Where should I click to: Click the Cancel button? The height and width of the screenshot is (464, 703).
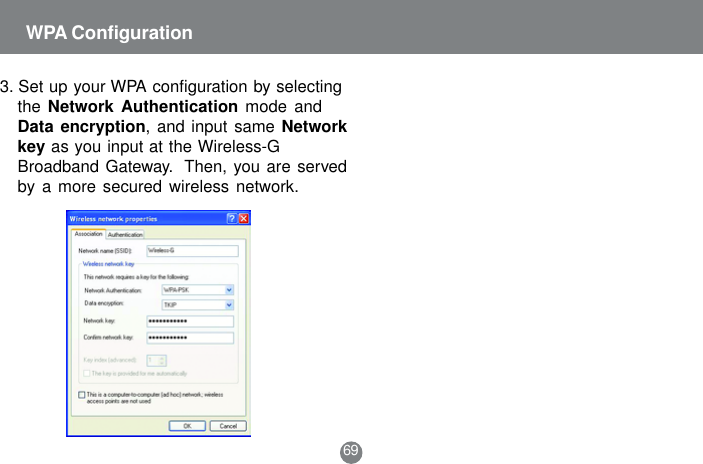click(228, 426)
